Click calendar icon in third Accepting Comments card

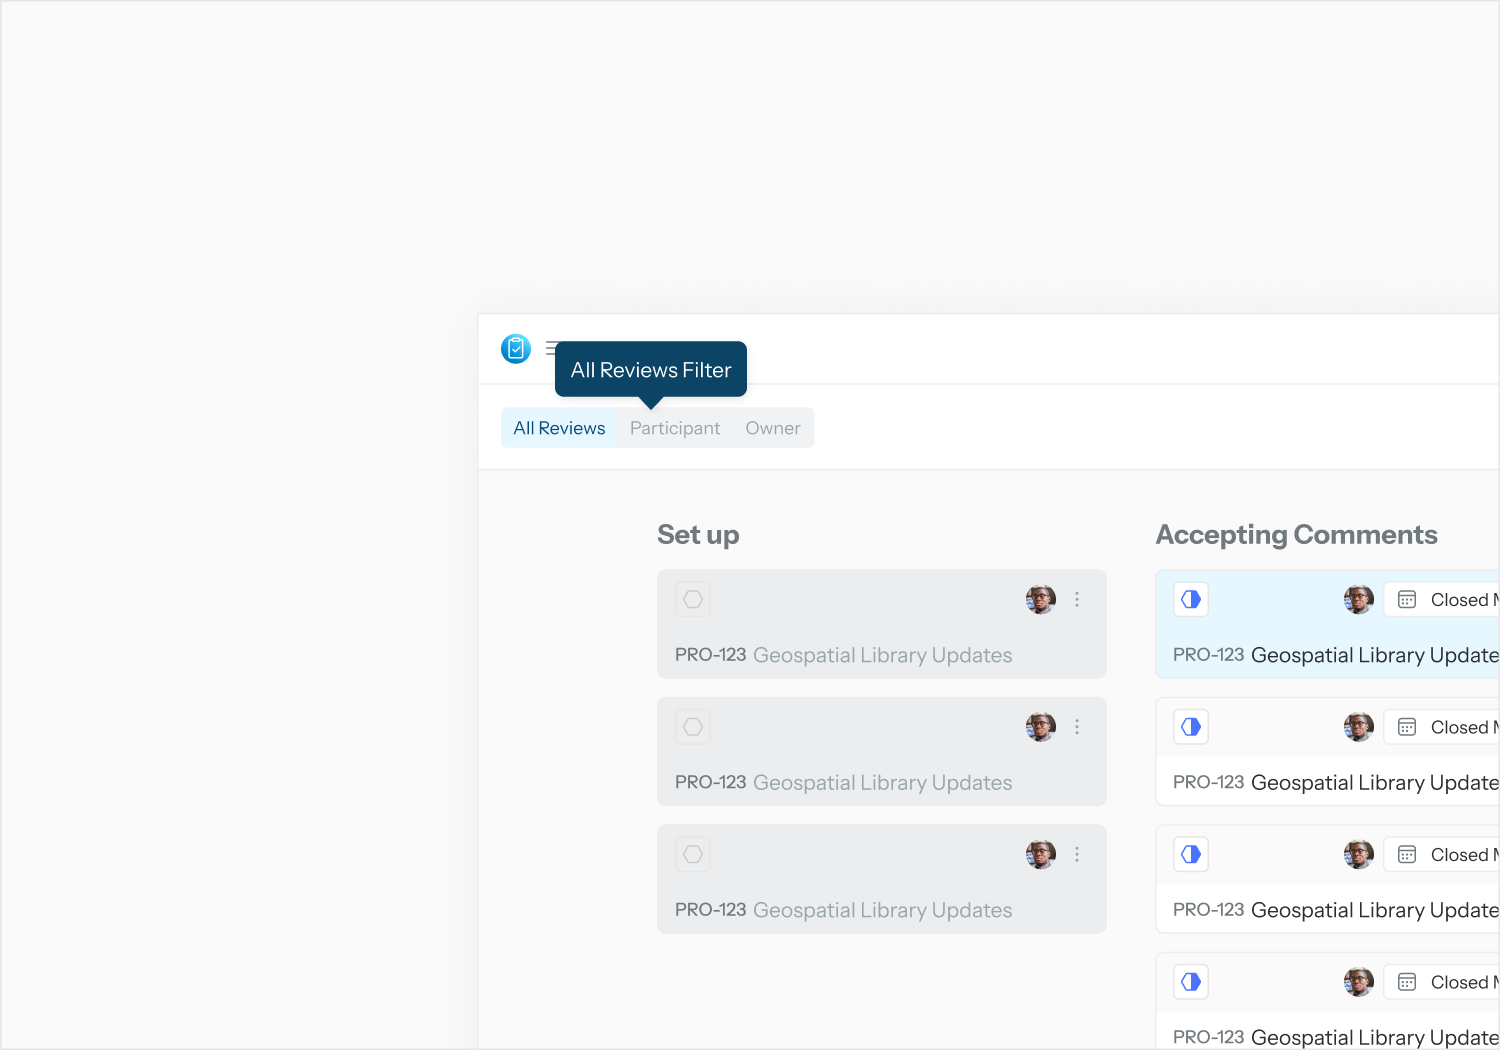(1407, 855)
